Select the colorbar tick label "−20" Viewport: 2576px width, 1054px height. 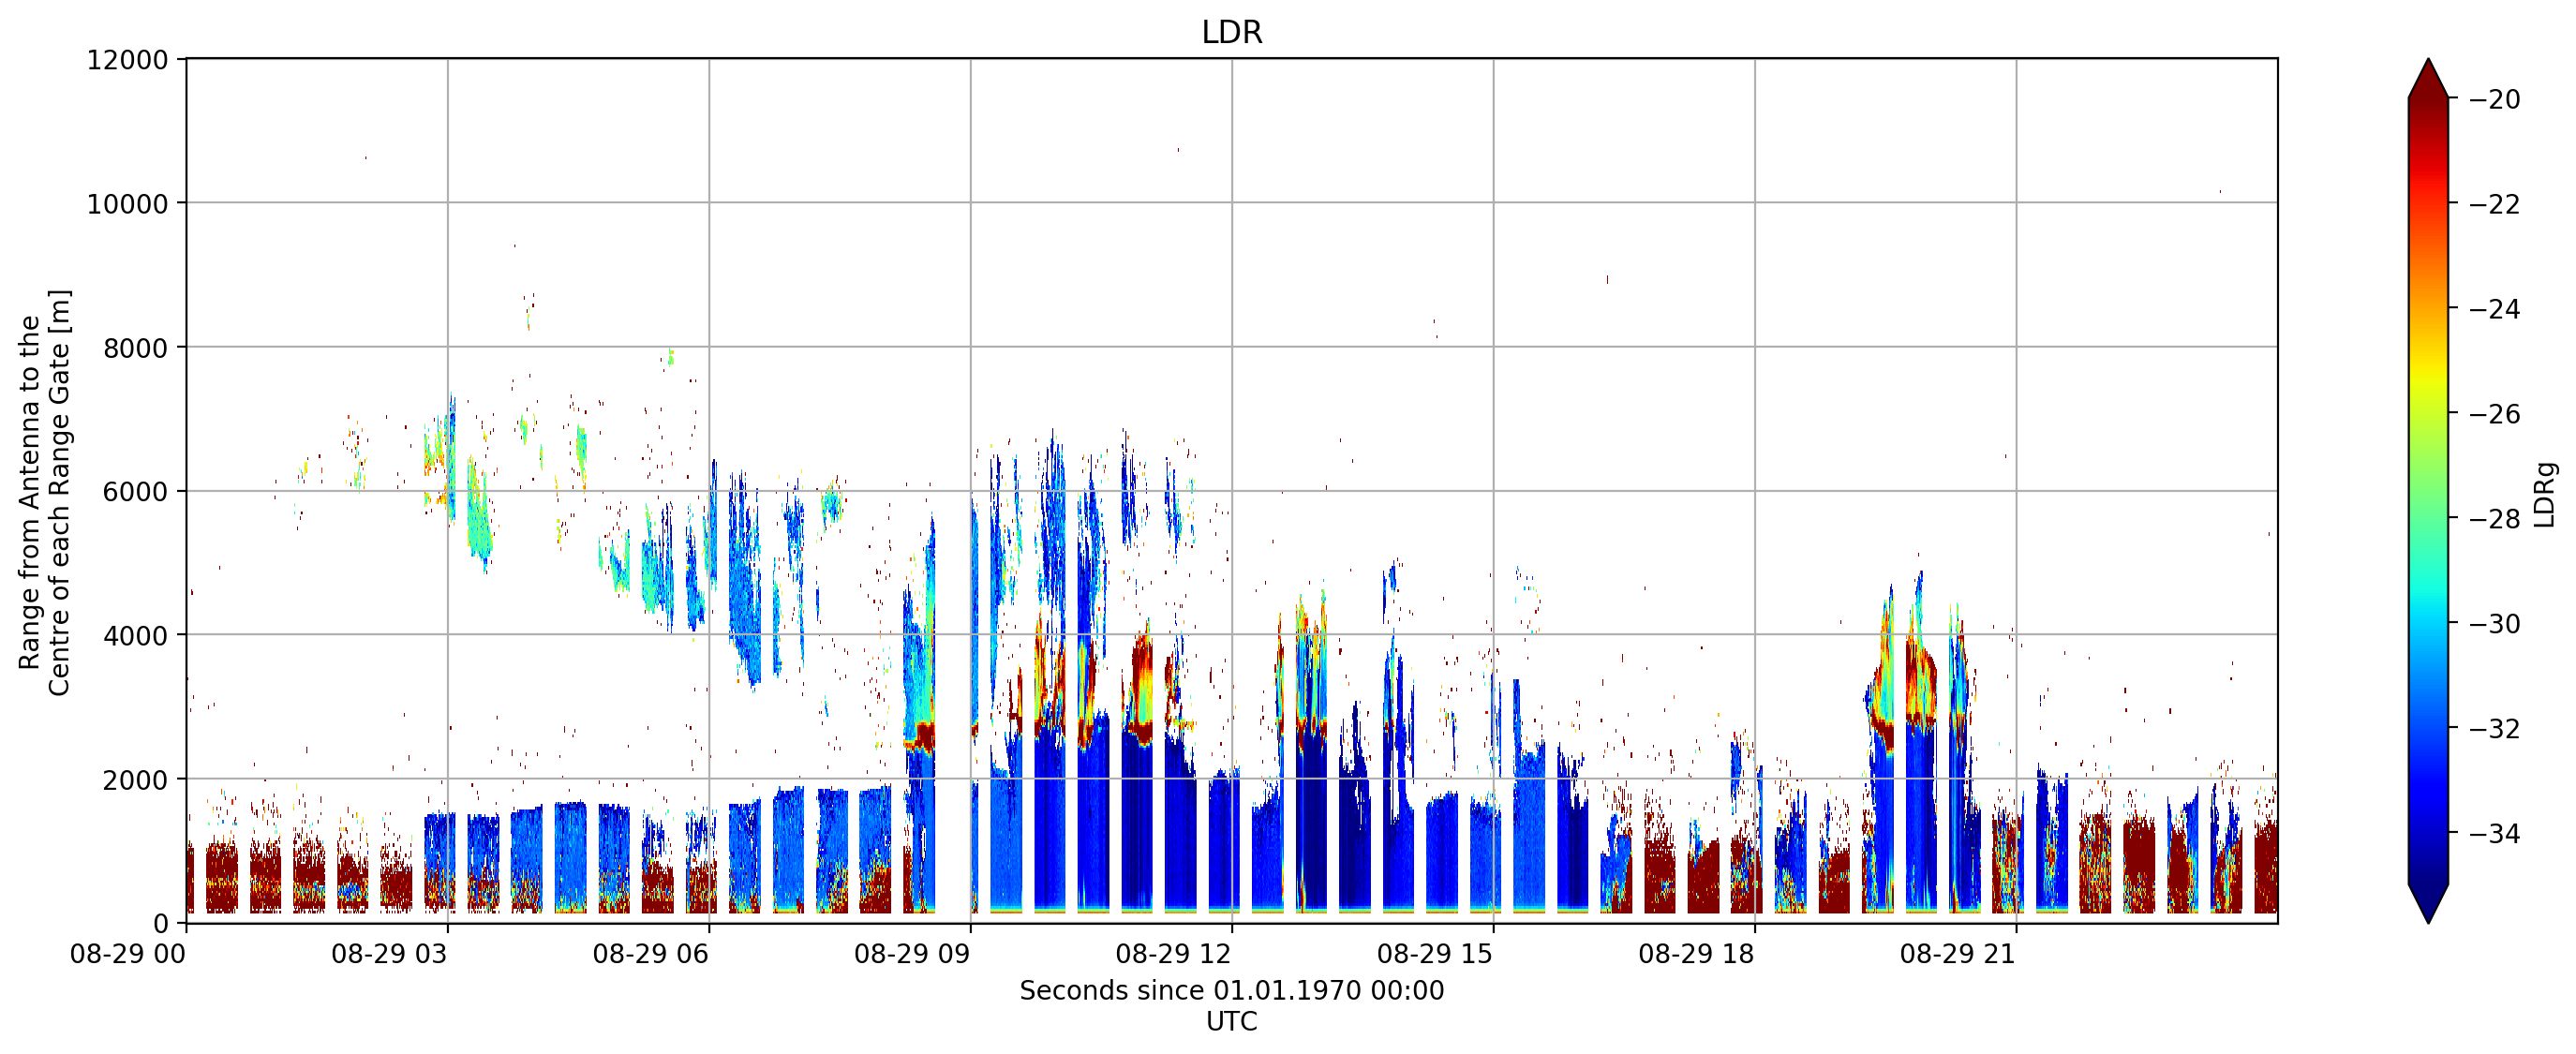(x=2494, y=99)
